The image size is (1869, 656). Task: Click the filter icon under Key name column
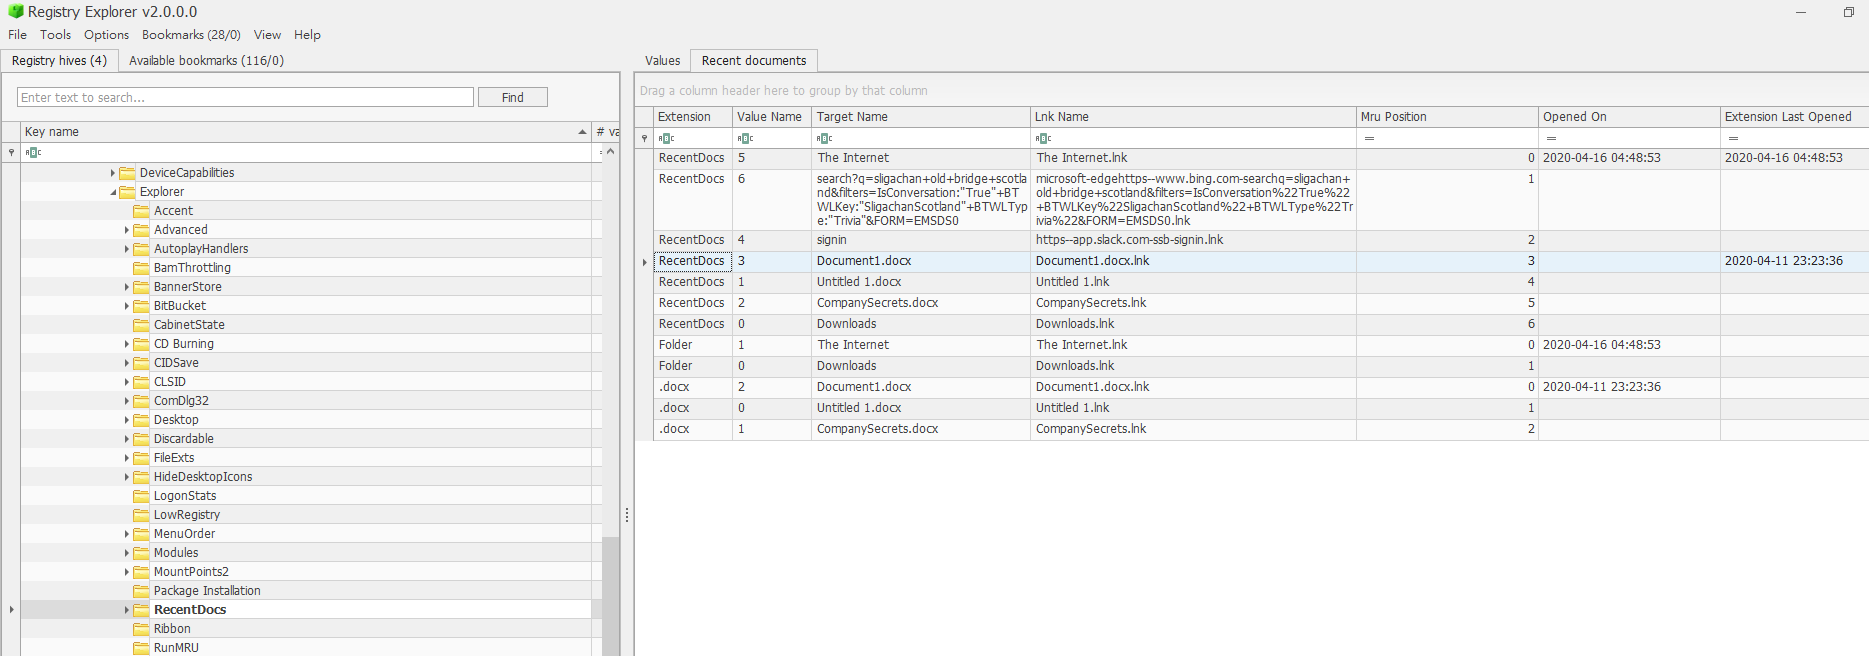(33, 152)
